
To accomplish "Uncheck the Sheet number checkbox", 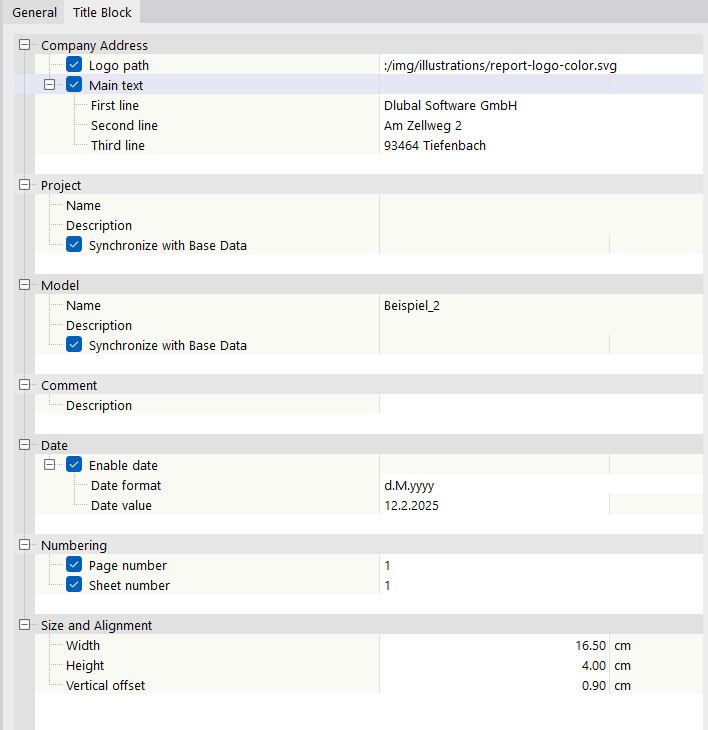I will point(74,585).
